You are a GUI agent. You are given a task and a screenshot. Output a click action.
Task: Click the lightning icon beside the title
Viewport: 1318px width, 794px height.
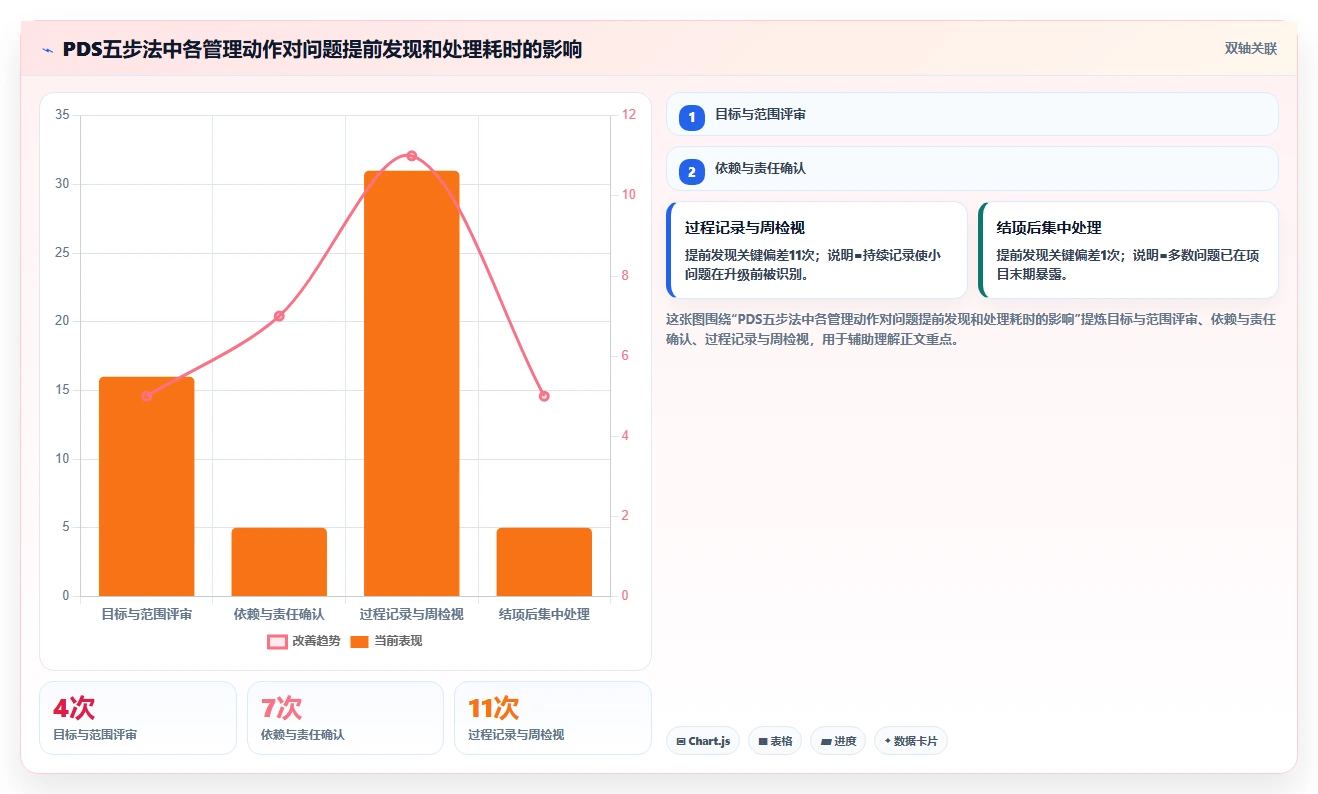tap(48, 49)
